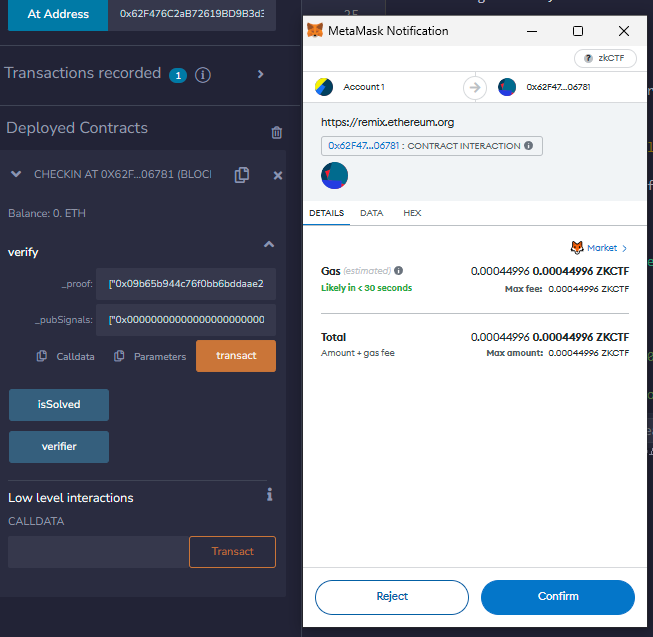
Task: Call the isSolved function
Action: [x=59, y=405]
